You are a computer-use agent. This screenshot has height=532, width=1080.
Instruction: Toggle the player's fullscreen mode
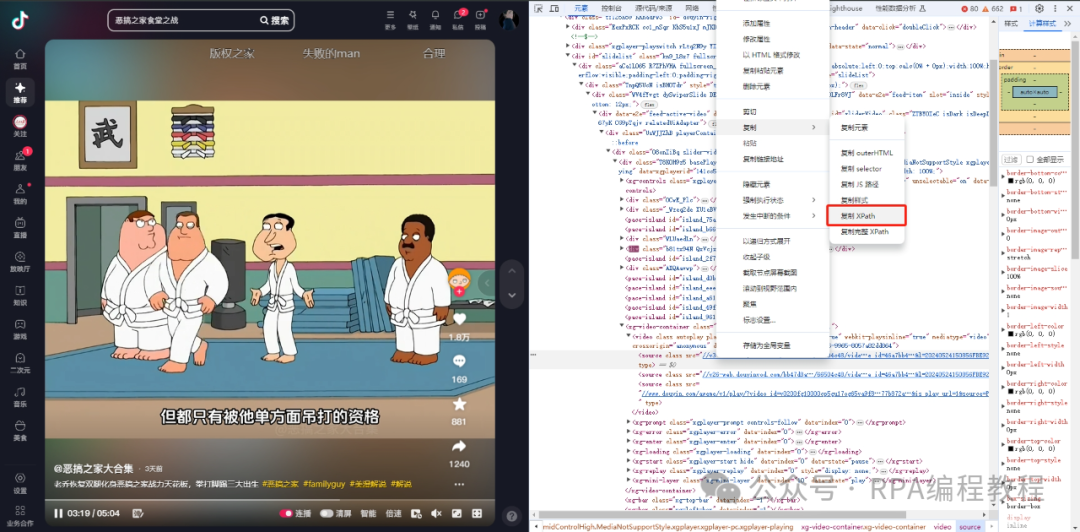(477, 513)
